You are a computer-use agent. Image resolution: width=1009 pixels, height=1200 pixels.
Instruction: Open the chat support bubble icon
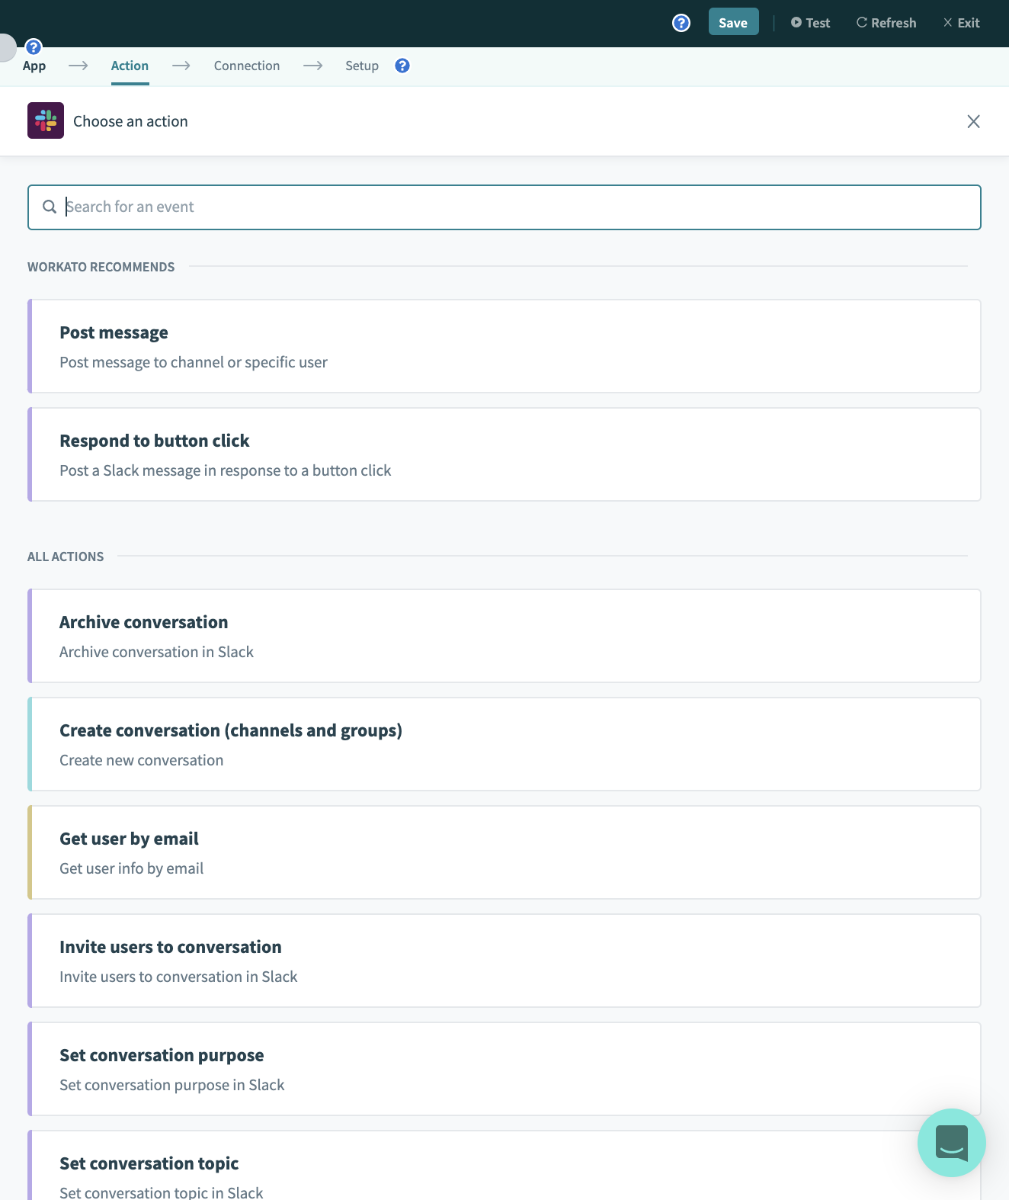coord(952,1142)
